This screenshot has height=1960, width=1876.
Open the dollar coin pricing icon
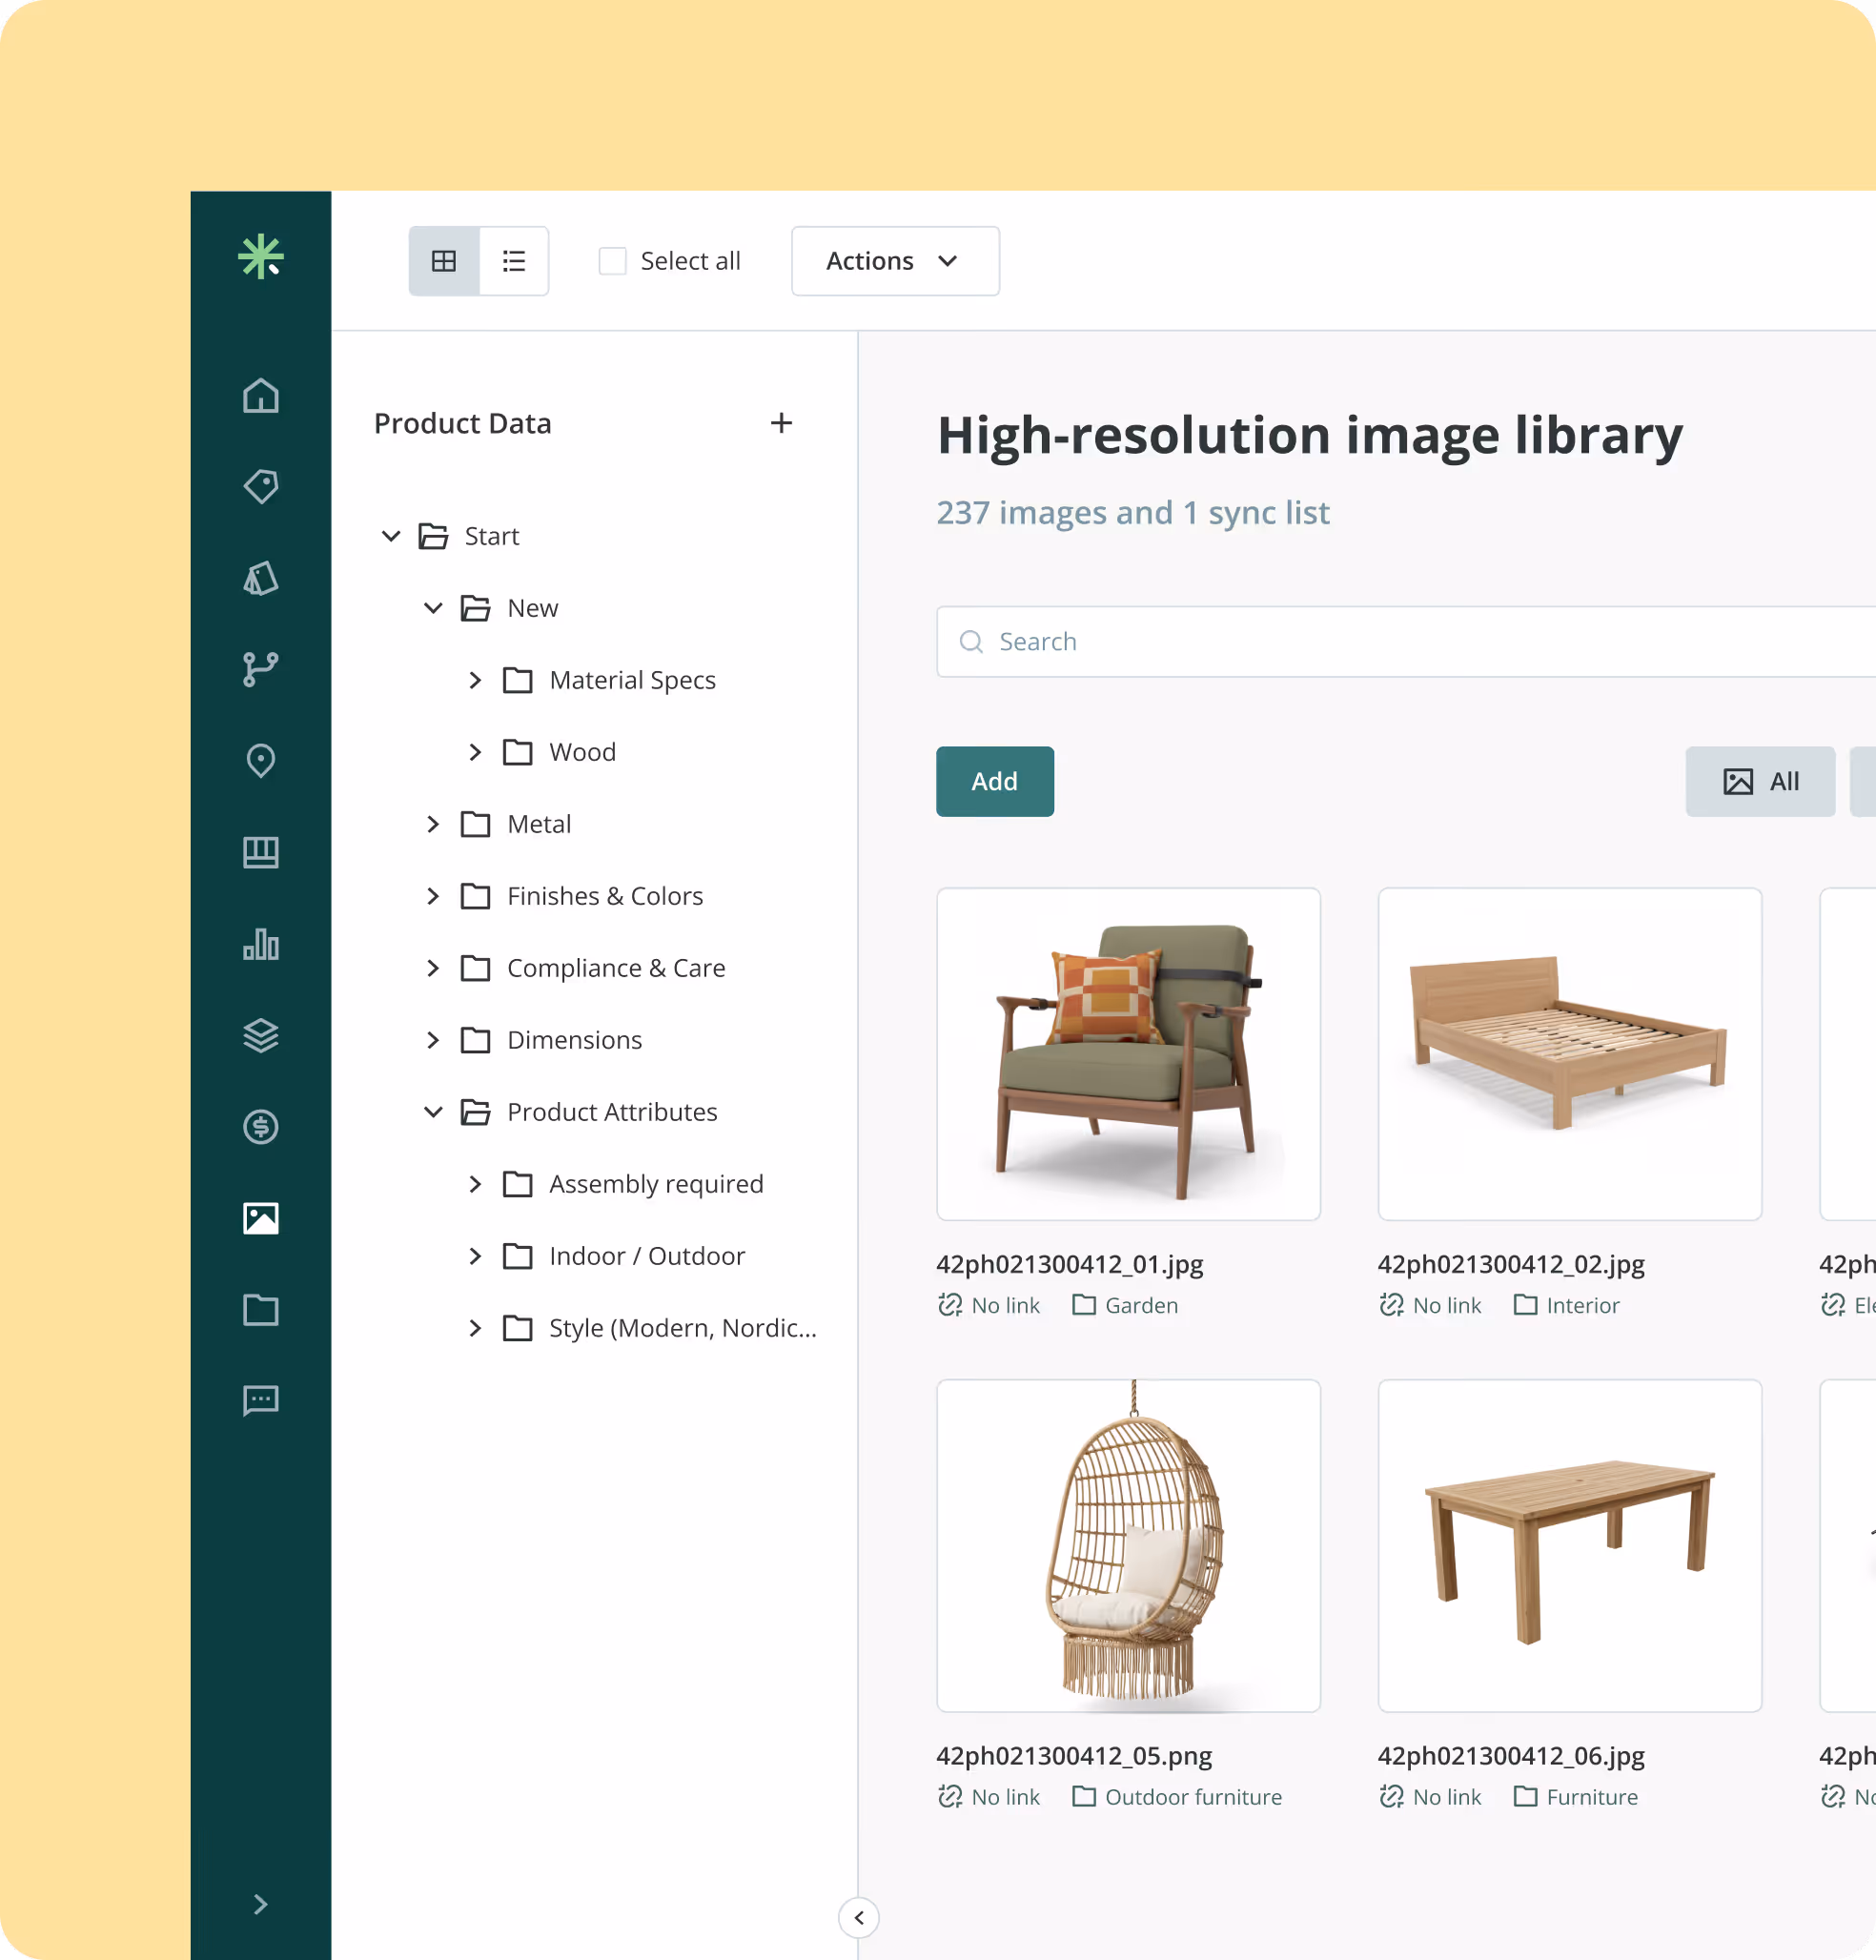pyautogui.click(x=261, y=1127)
